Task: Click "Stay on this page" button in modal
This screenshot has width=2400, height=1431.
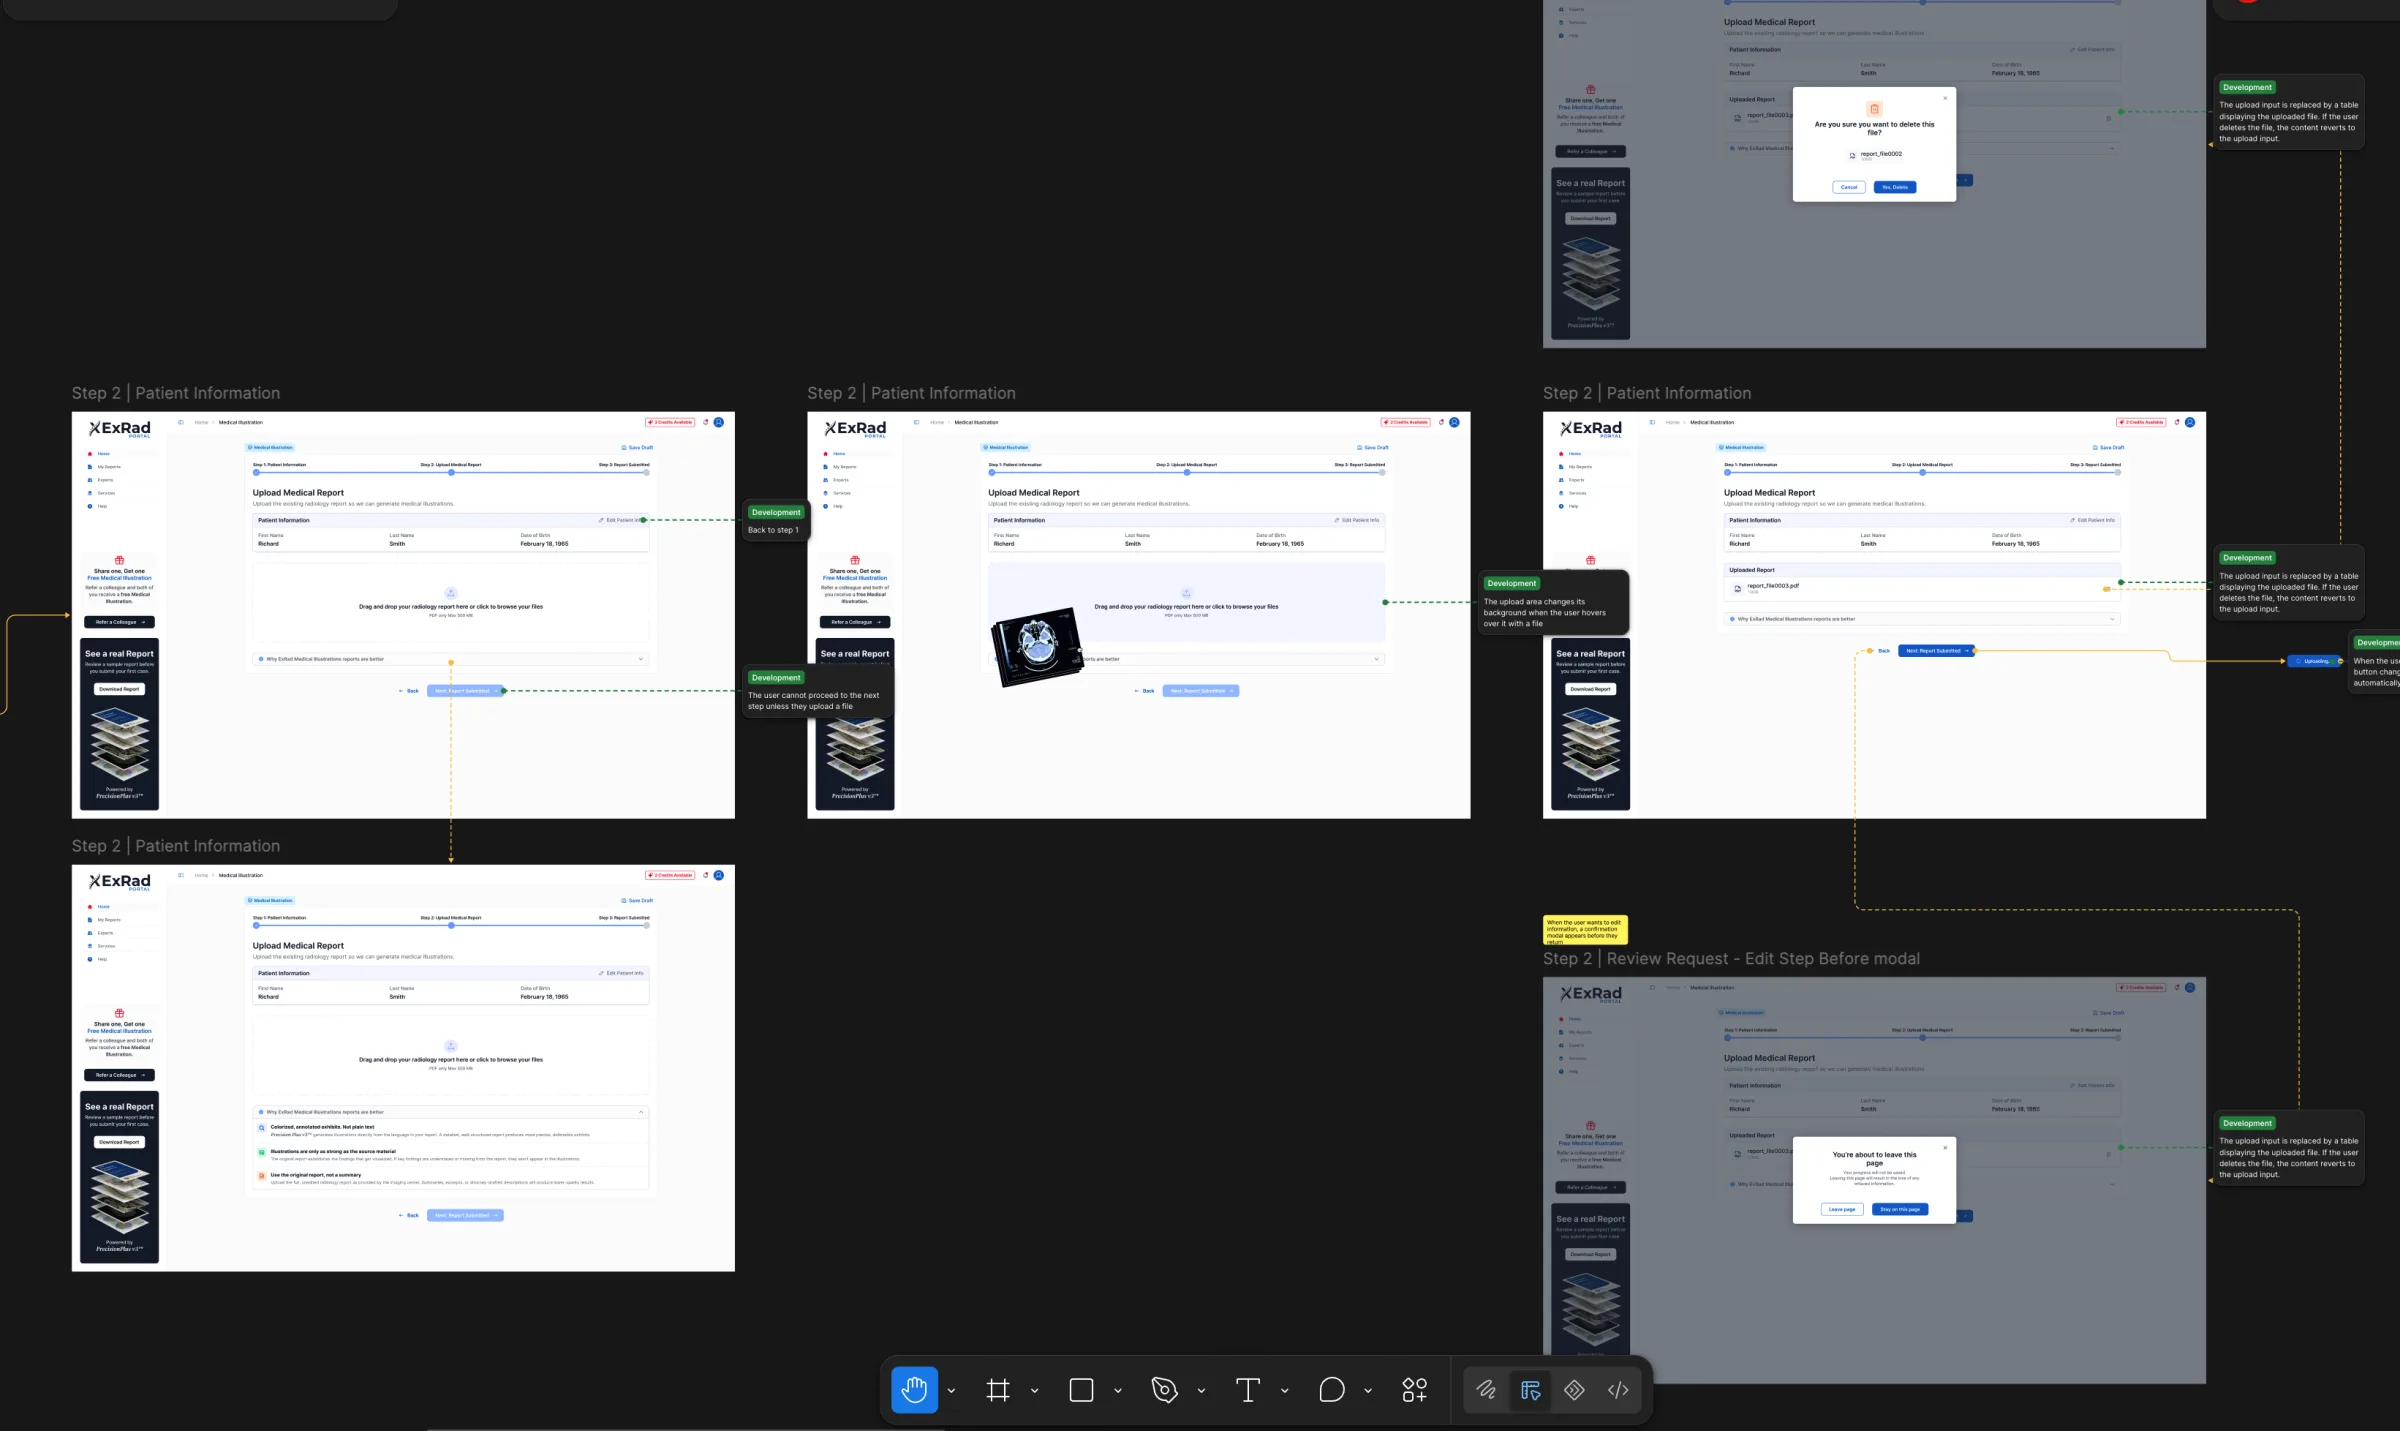Action: click(1900, 1209)
